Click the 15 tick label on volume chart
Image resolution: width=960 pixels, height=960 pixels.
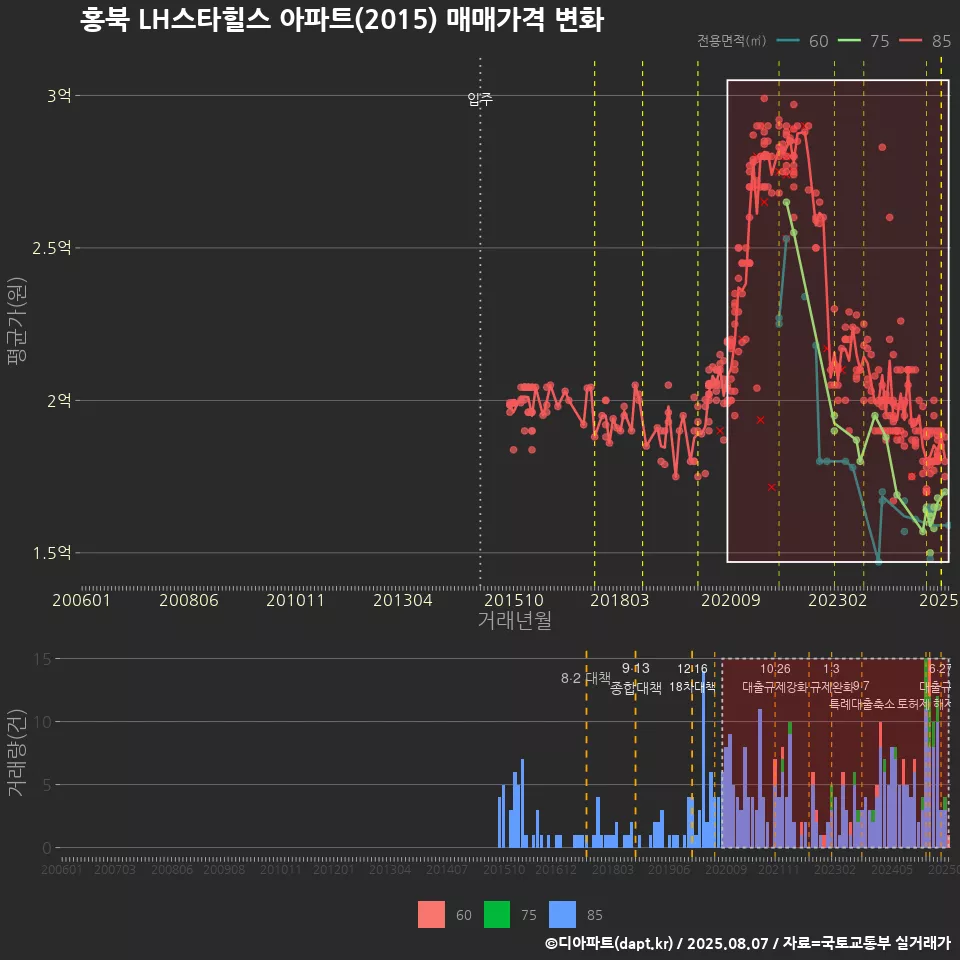(43, 659)
